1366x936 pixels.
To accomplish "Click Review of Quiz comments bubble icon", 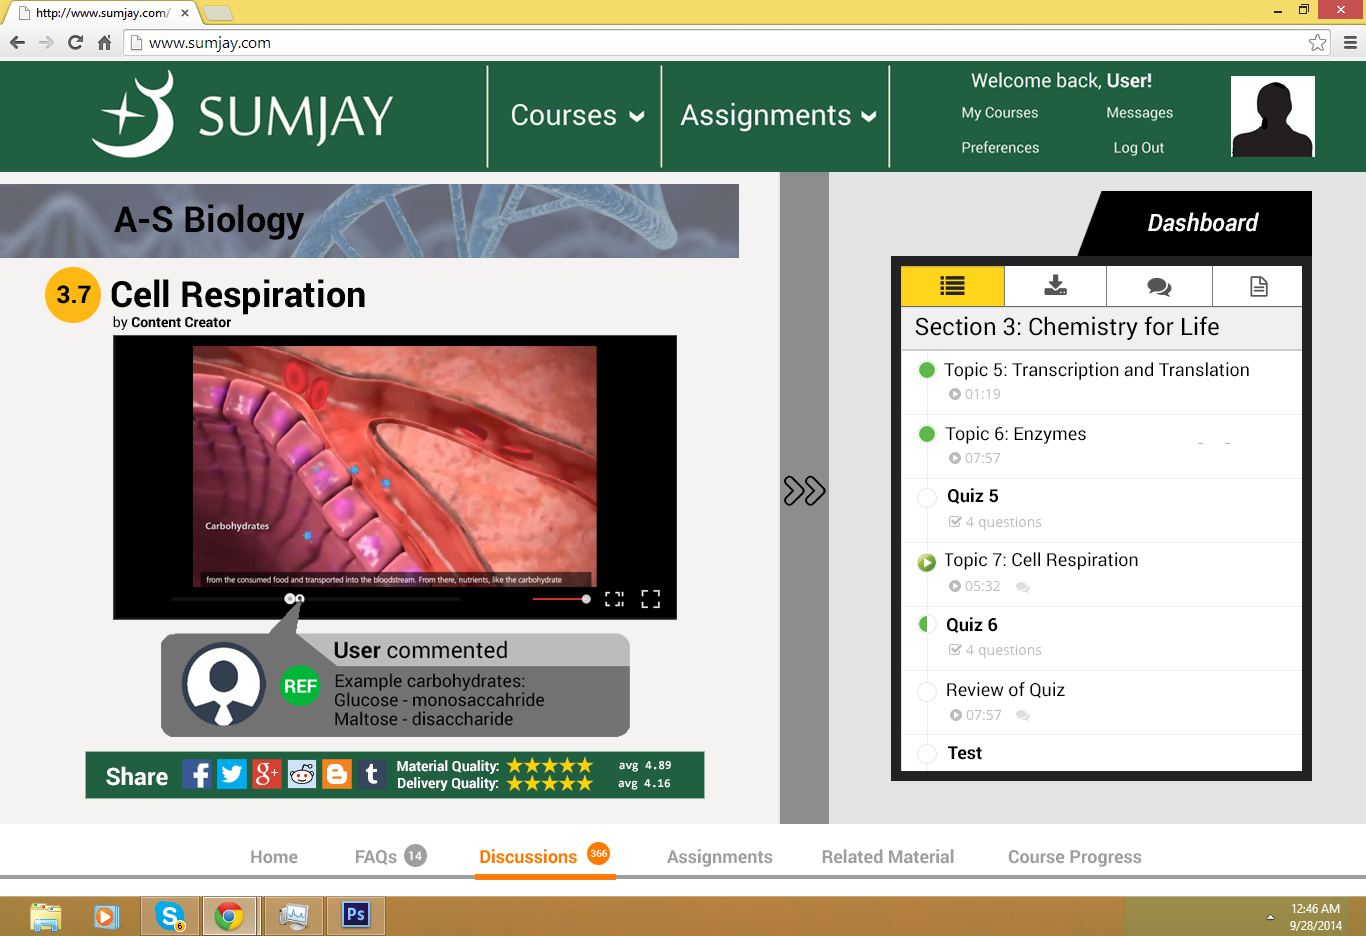I will coord(1022,715).
